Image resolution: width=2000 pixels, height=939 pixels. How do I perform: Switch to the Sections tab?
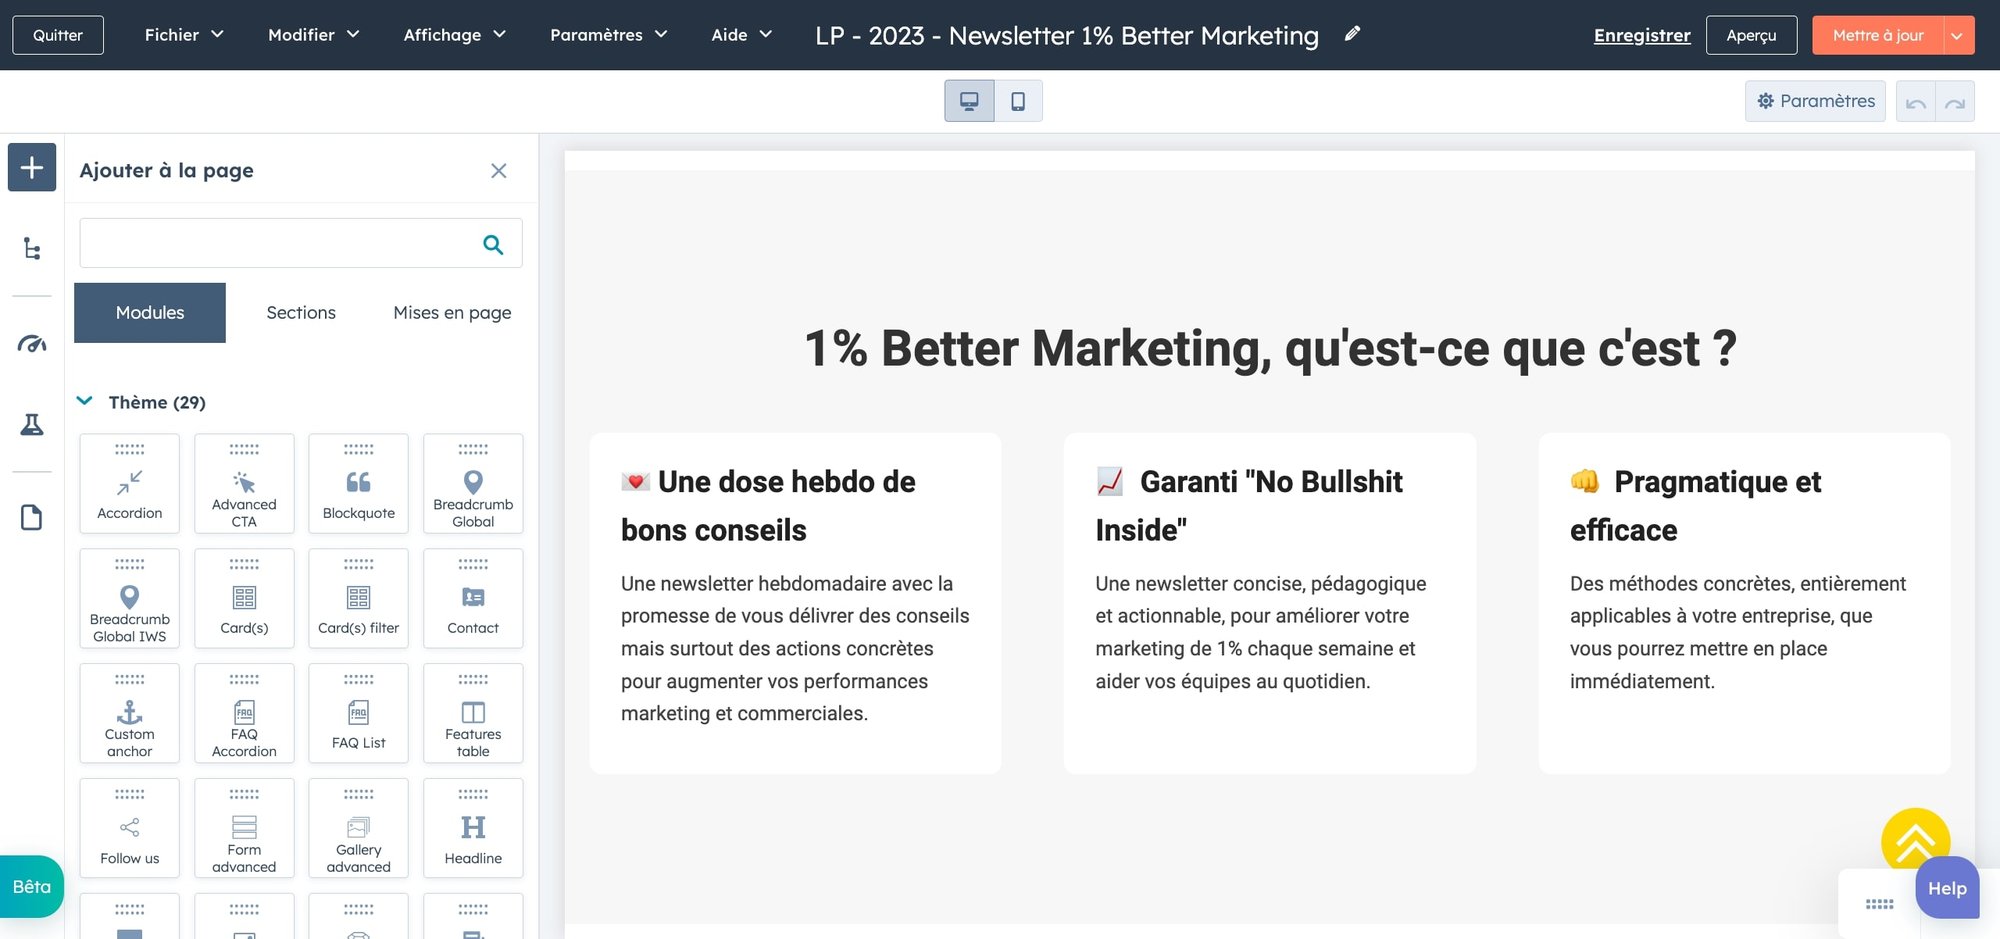coord(301,313)
